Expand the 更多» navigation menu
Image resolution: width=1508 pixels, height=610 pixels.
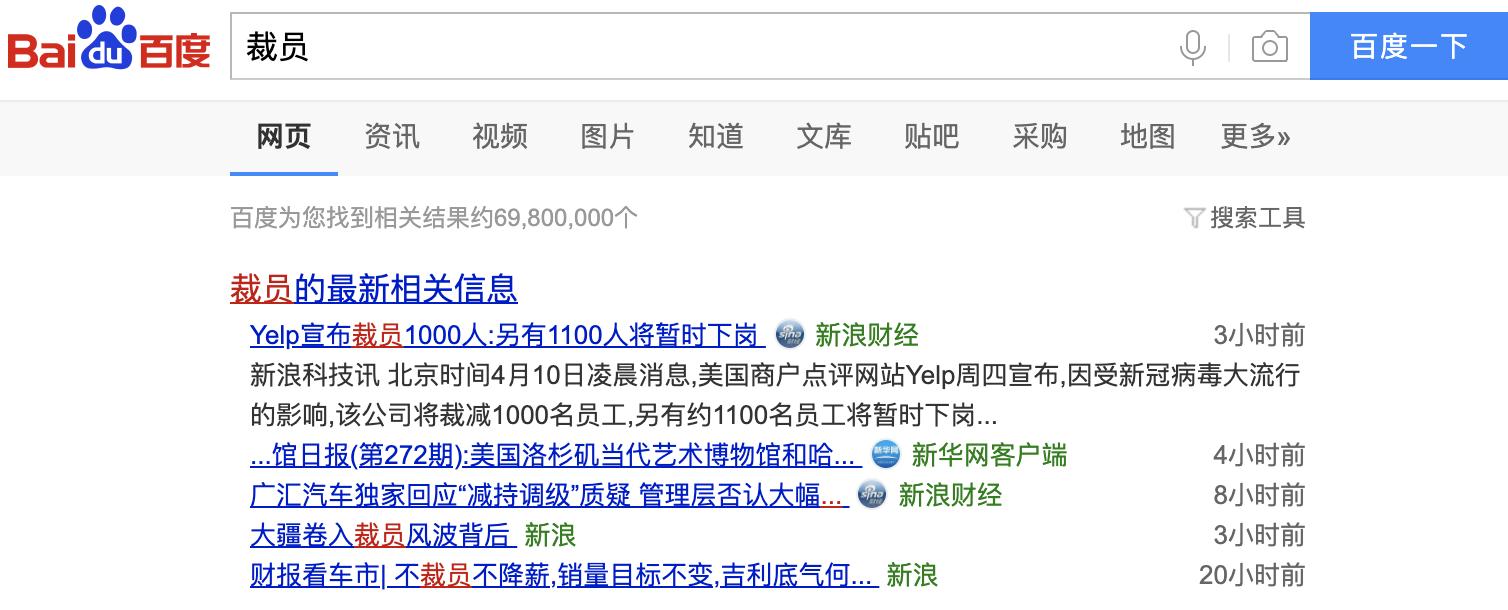1255,137
